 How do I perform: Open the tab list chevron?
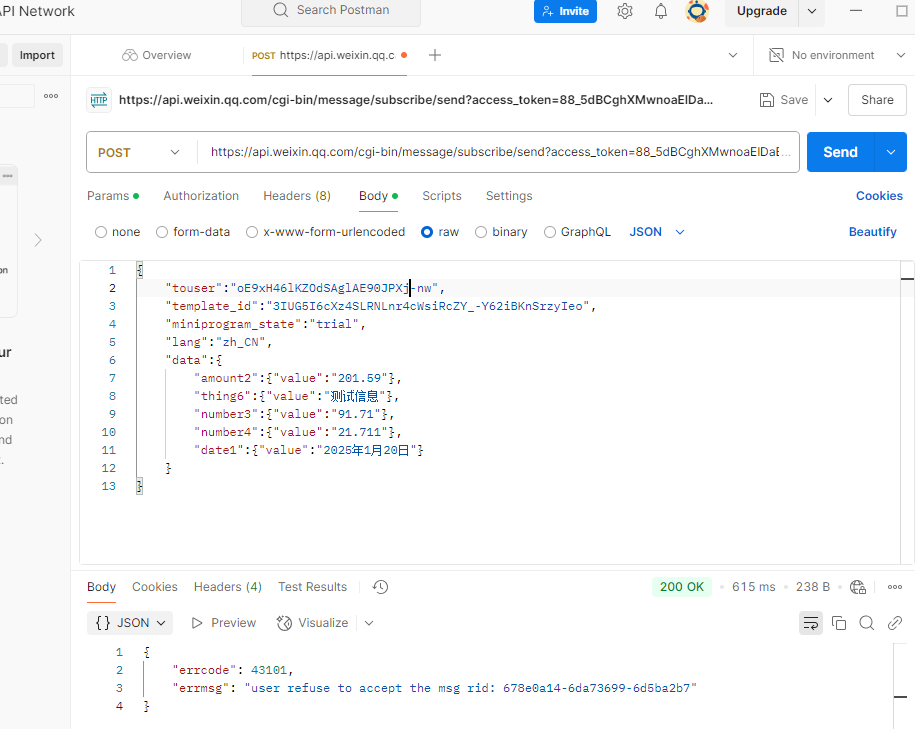pyautogui.click(x=733, y=55)
